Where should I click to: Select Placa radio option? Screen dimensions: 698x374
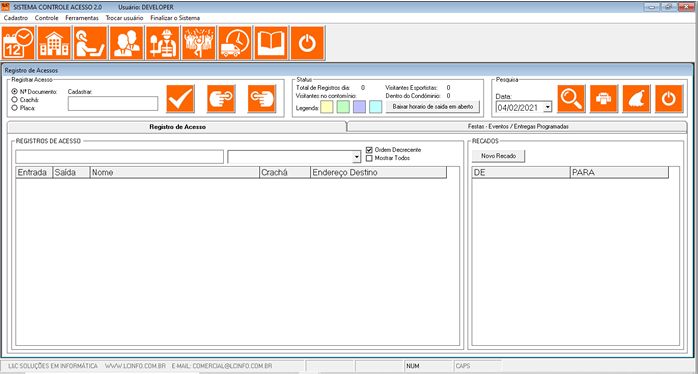coord(15,107)
